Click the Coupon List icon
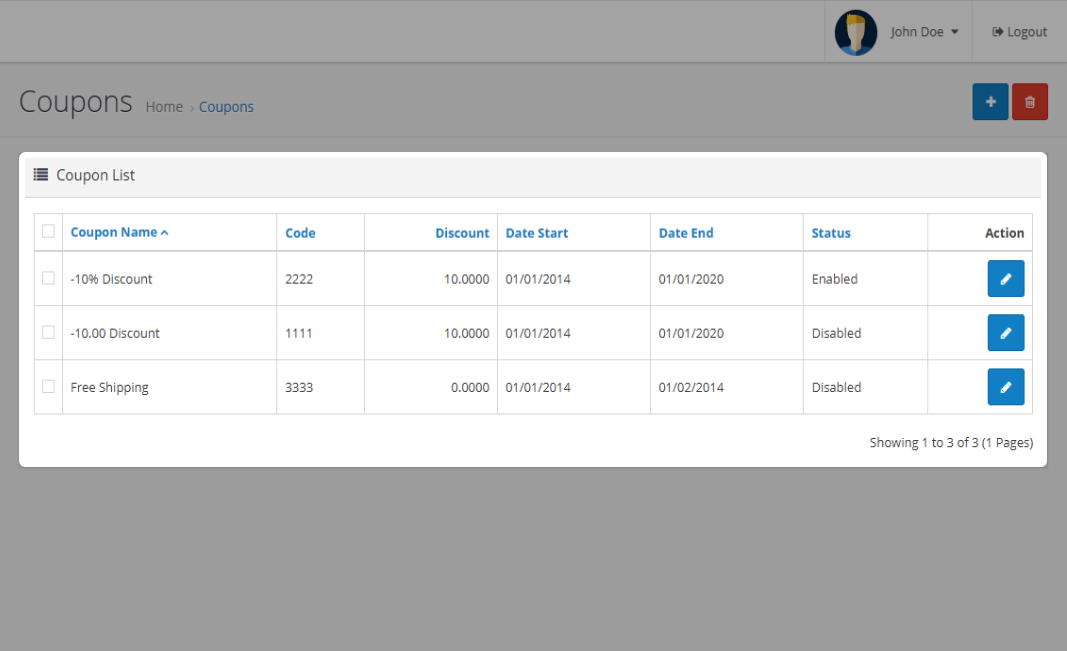The image size is (1067, 651). click(x=41, y=175)
